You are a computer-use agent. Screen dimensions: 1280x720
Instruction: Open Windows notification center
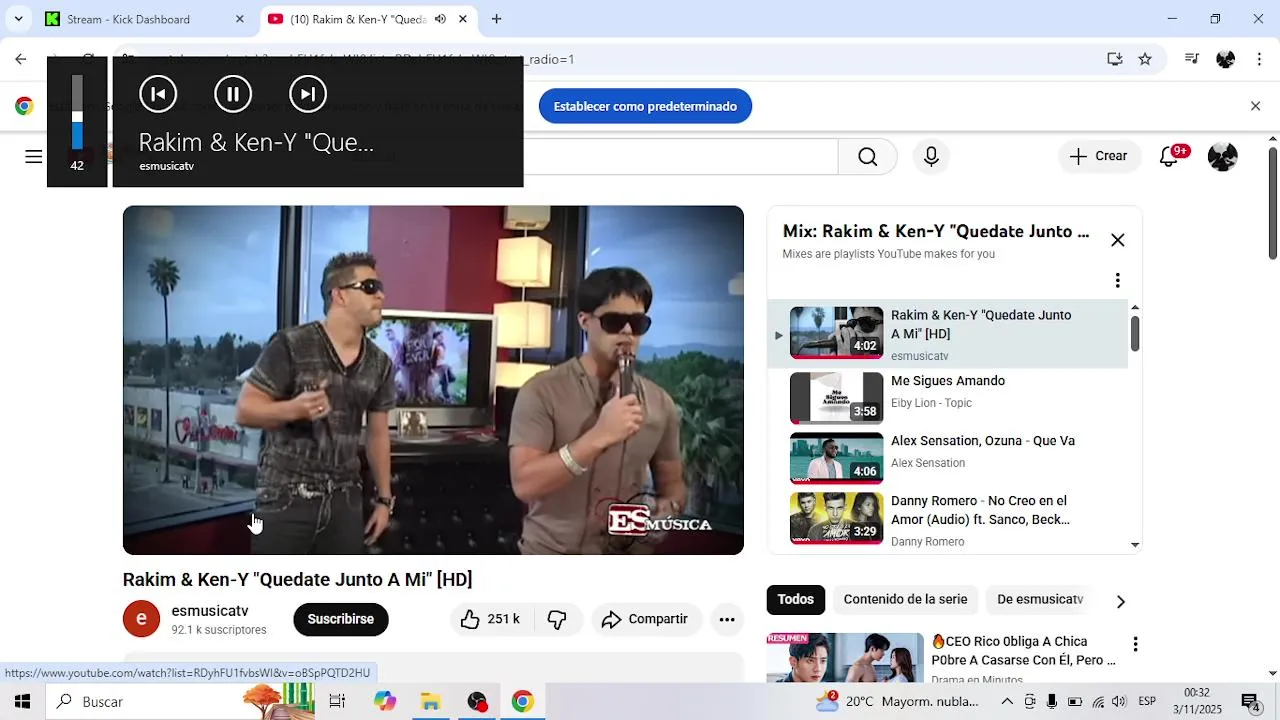[1250, 701]
